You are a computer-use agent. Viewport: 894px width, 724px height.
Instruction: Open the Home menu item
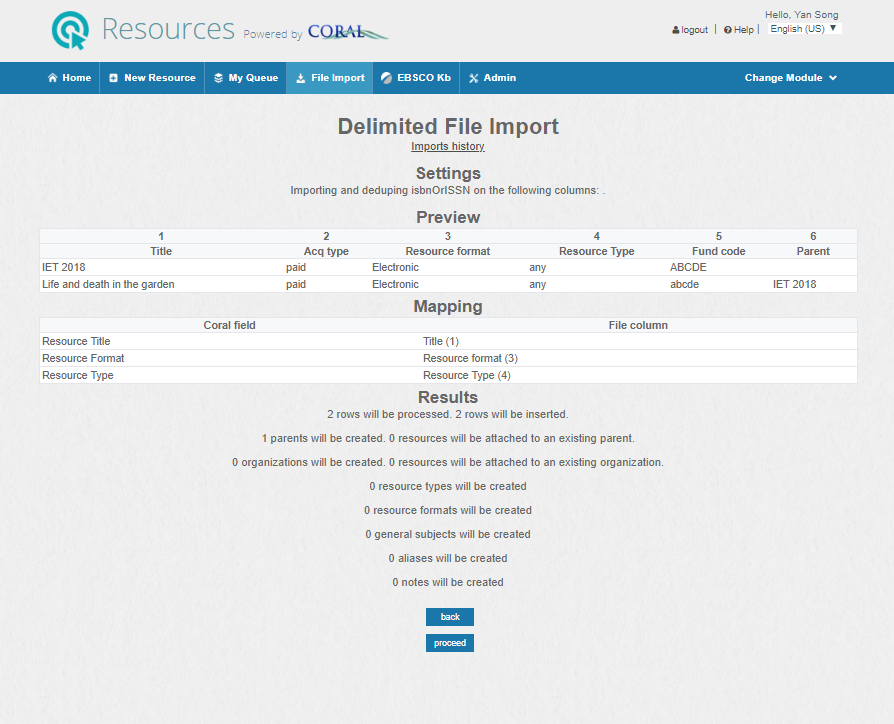(69, 78)
